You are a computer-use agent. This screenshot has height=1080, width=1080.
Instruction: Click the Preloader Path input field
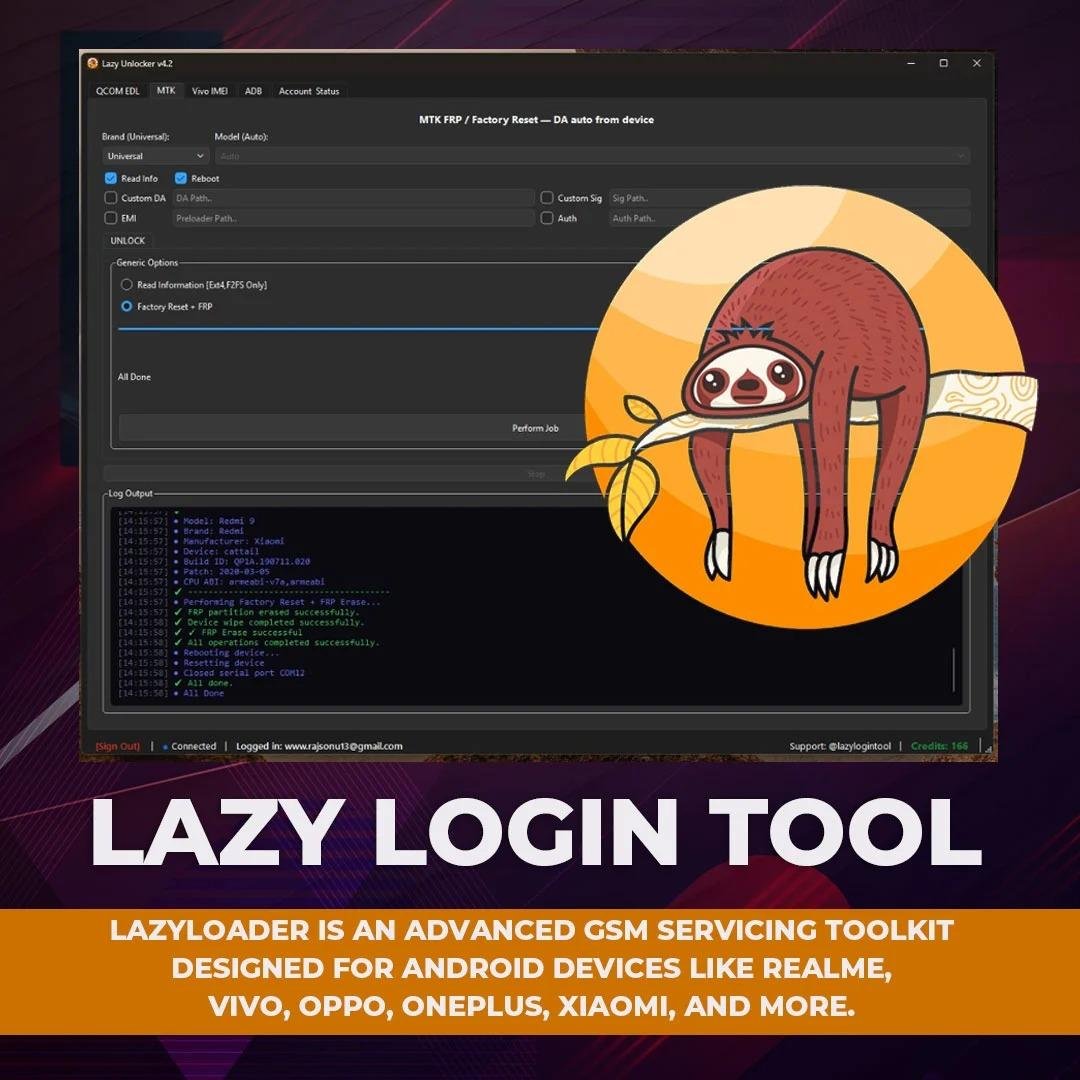tap(353, 218)
